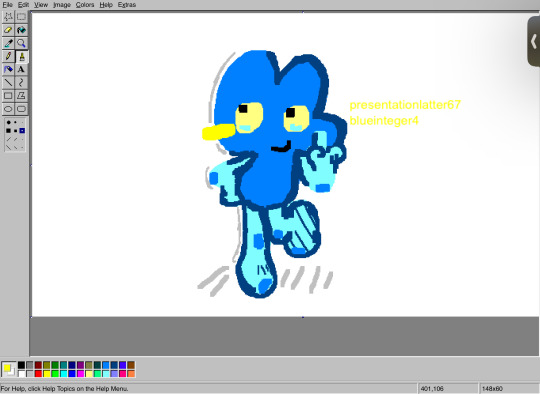This screenshot has height=394, width=540.
Task: Choose the large square brush shape
Action: pos(9,131)
